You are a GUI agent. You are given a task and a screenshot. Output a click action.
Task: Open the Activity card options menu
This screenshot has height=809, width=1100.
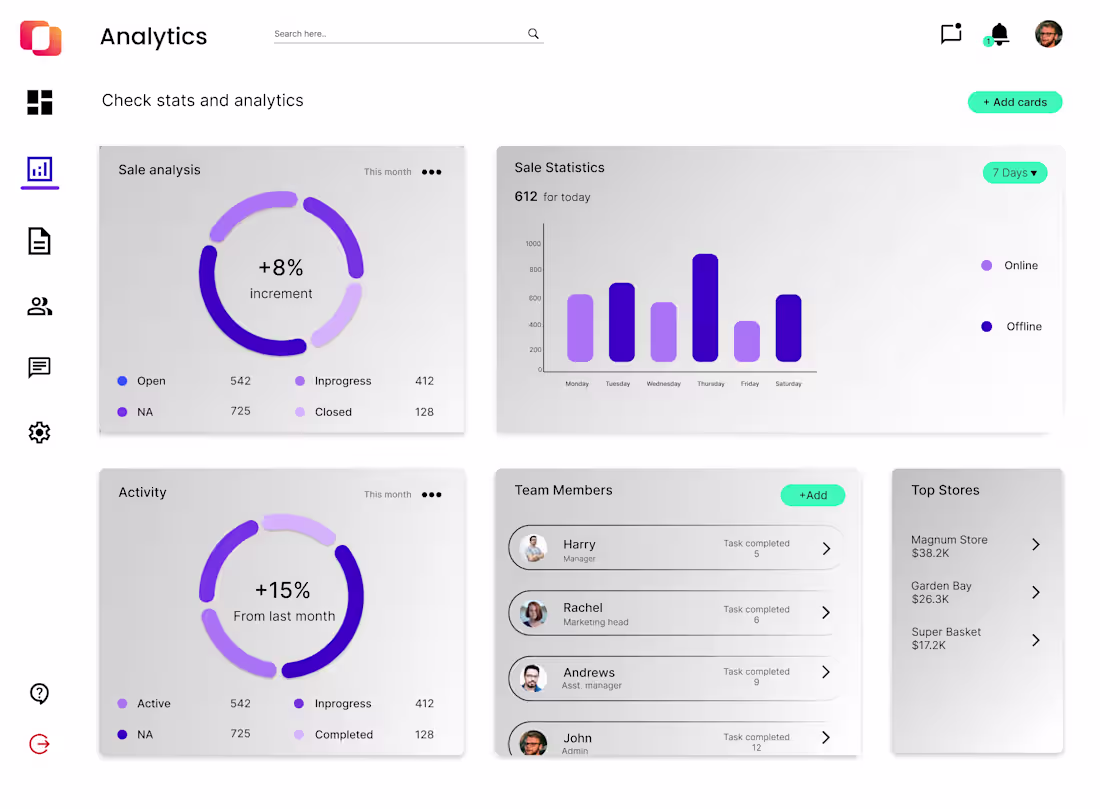click(x=431, y=494)
